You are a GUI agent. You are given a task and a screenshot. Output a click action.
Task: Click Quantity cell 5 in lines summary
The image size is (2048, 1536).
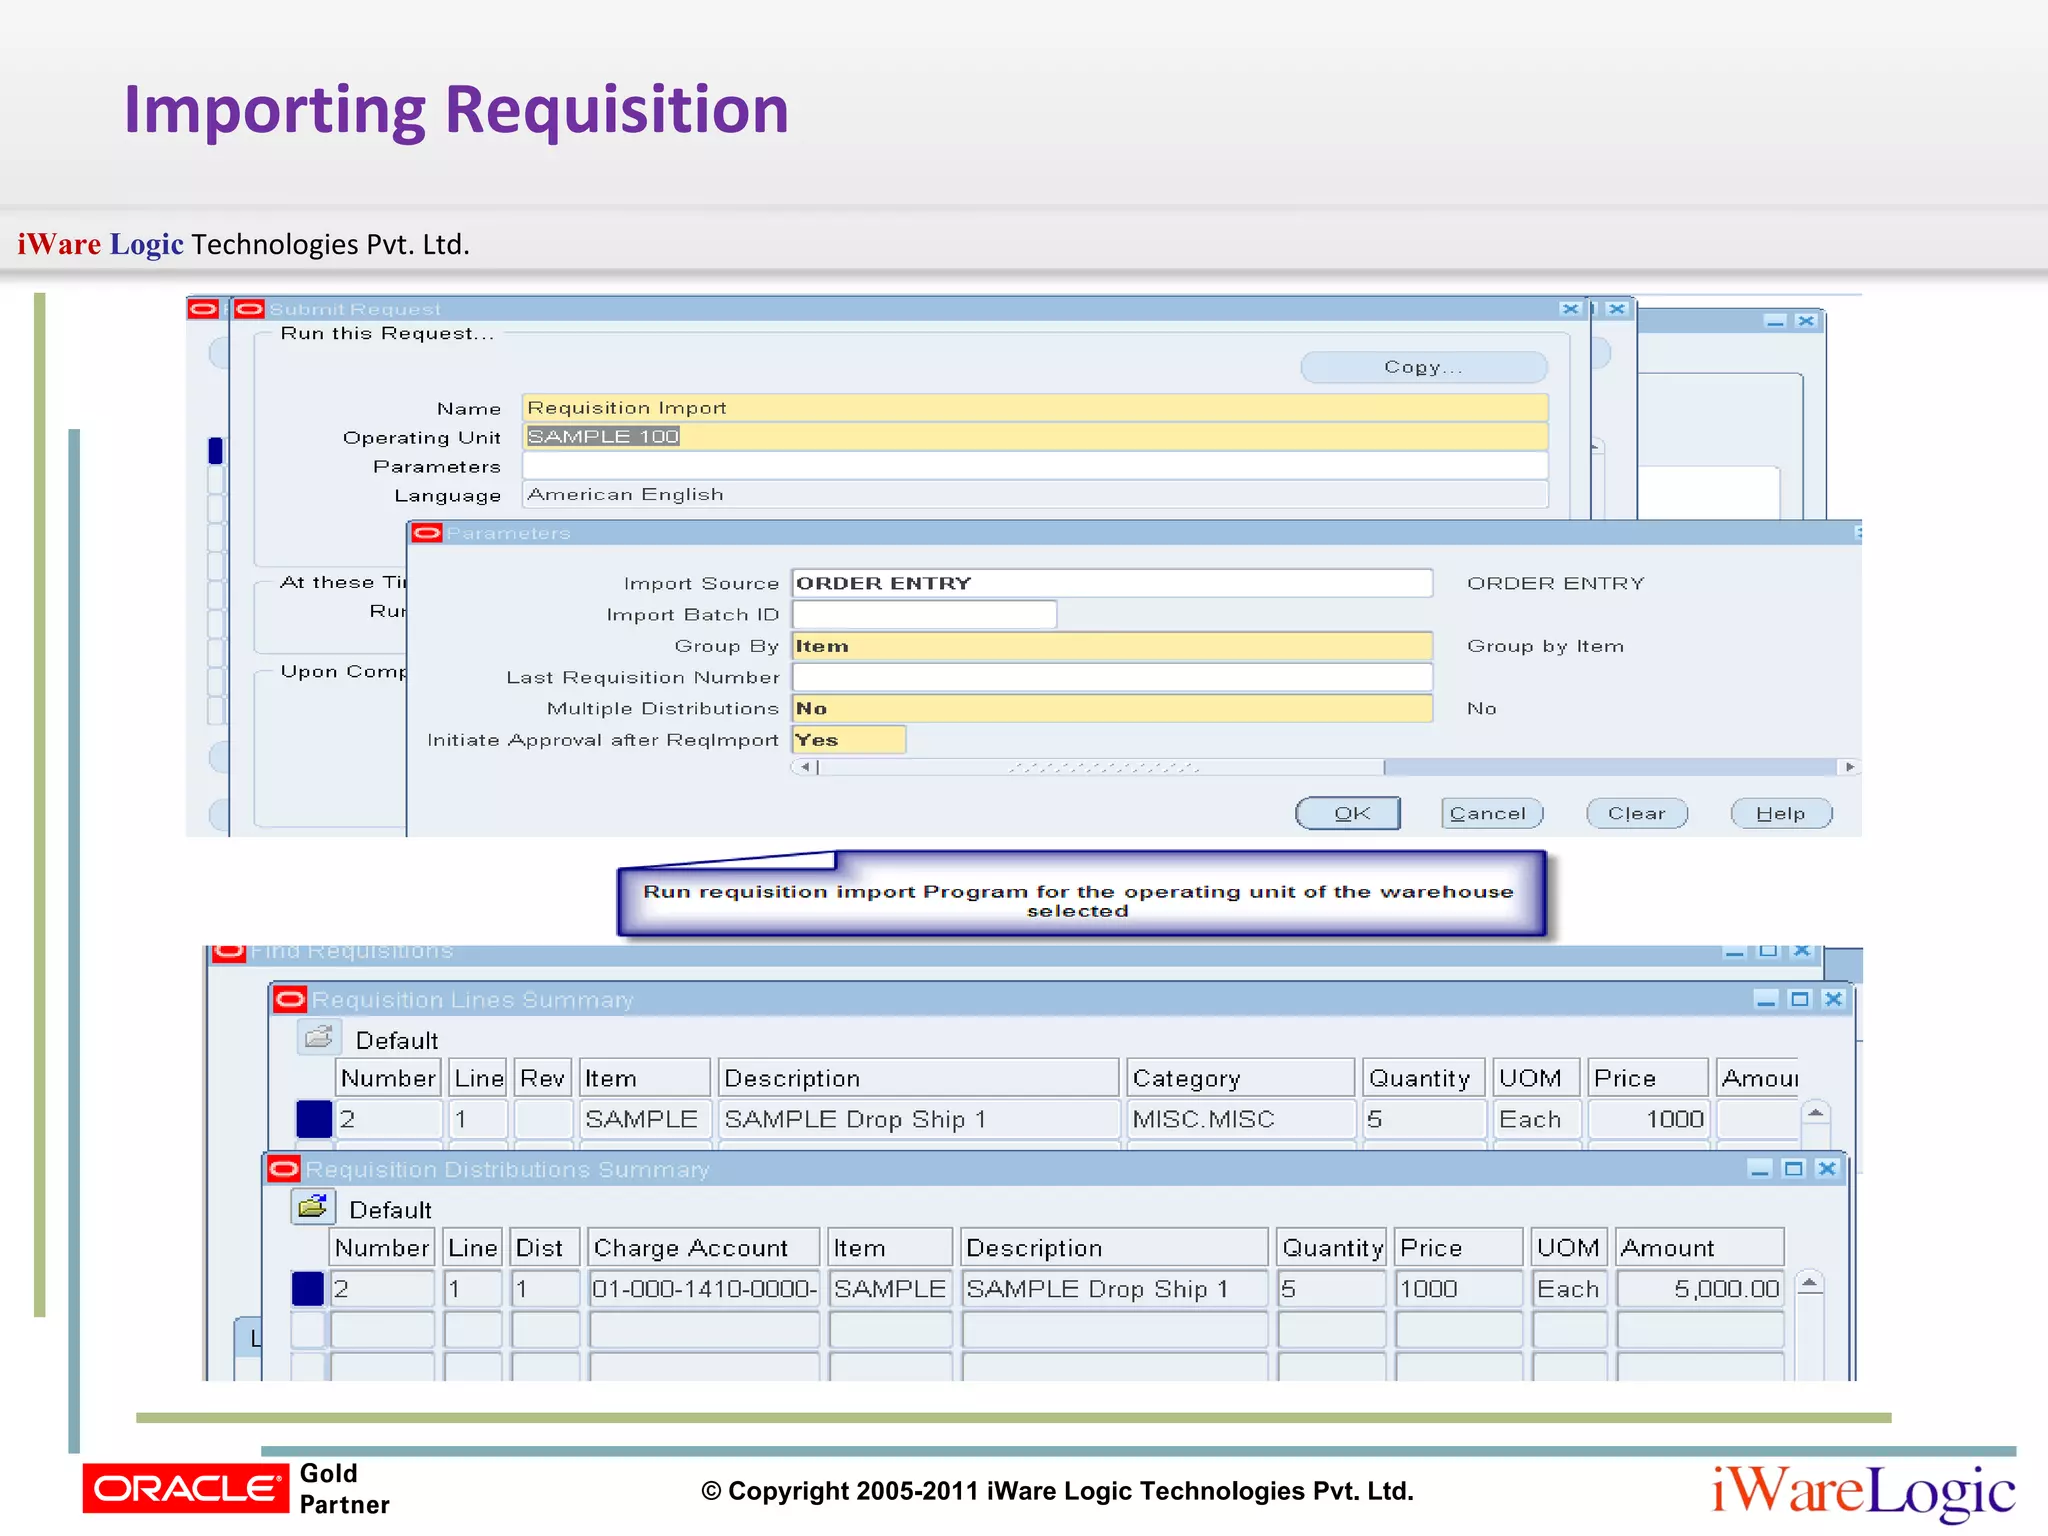pos(1423,1119)
